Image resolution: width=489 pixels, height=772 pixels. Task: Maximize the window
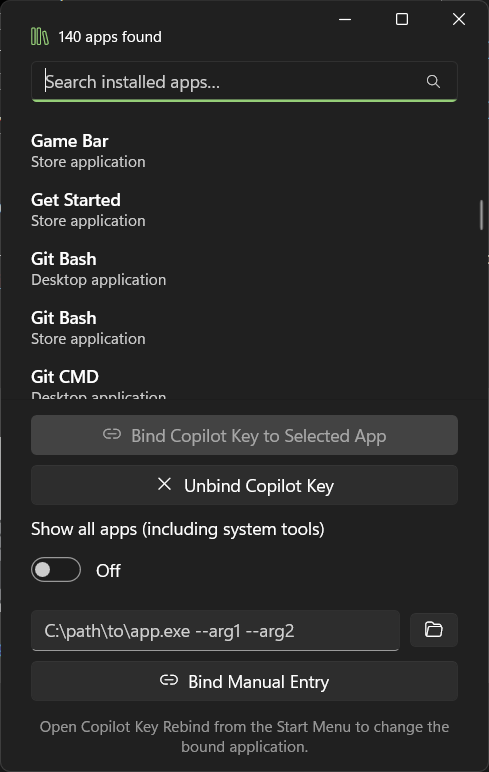point(402,19)
